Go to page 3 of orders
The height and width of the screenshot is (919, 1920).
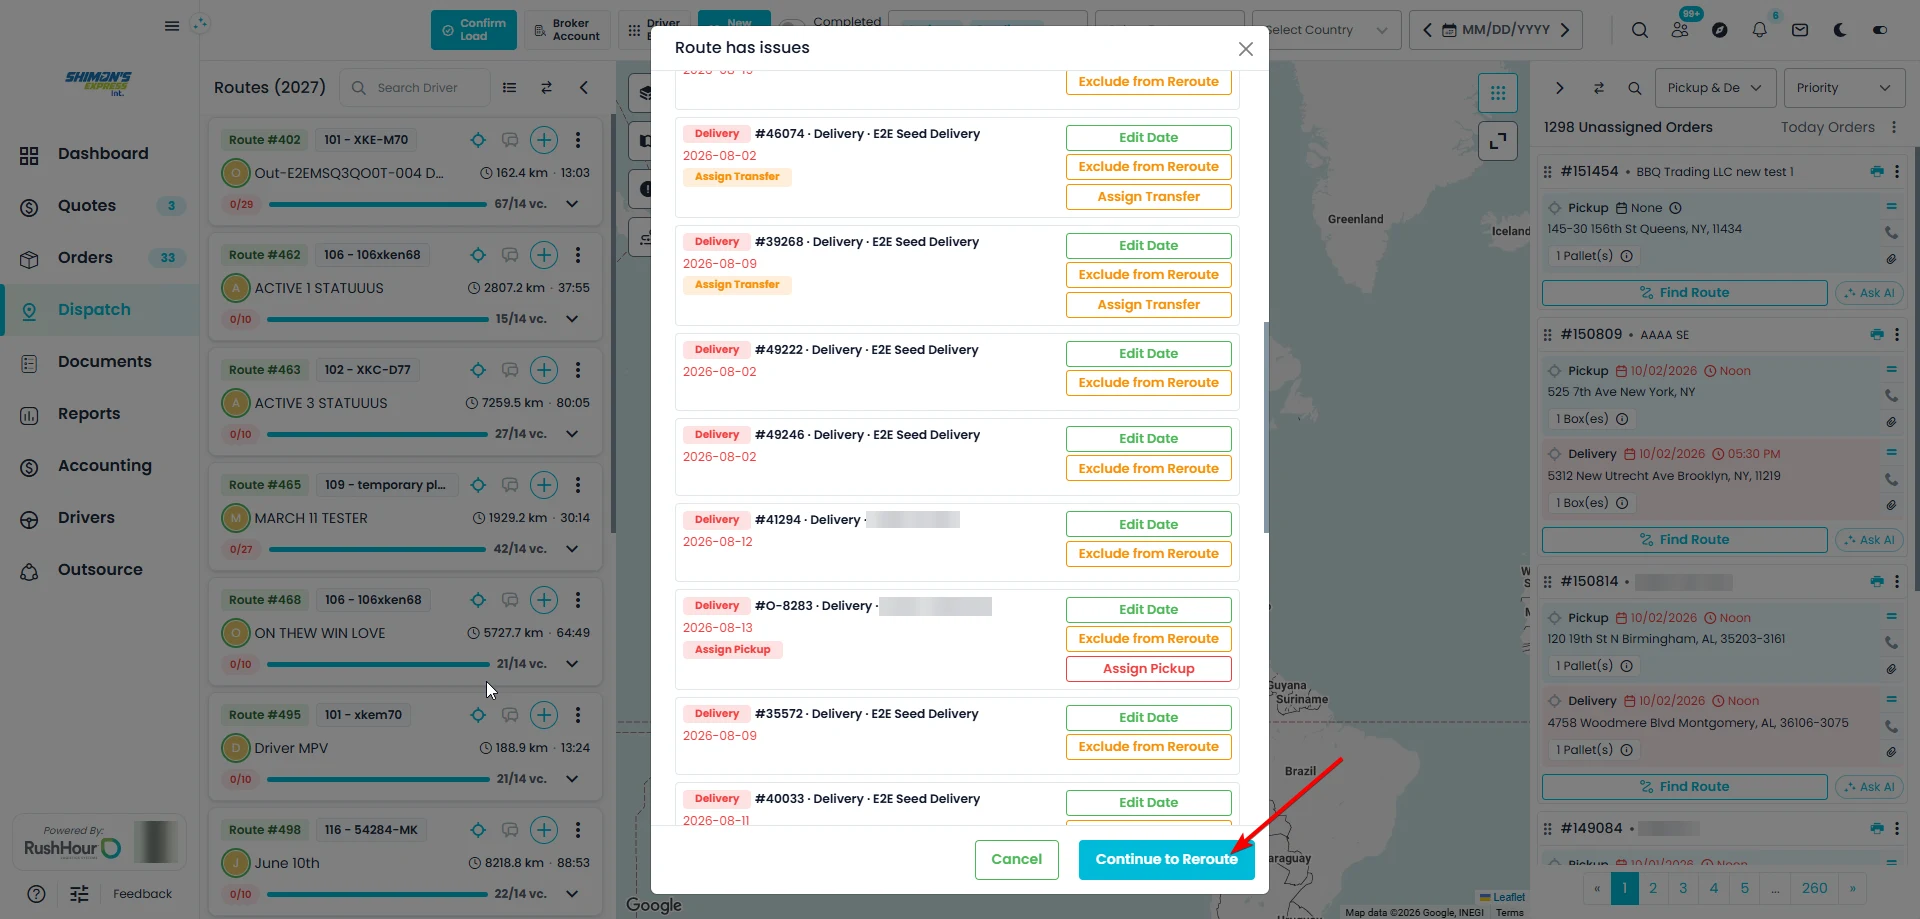[1684, 888]
